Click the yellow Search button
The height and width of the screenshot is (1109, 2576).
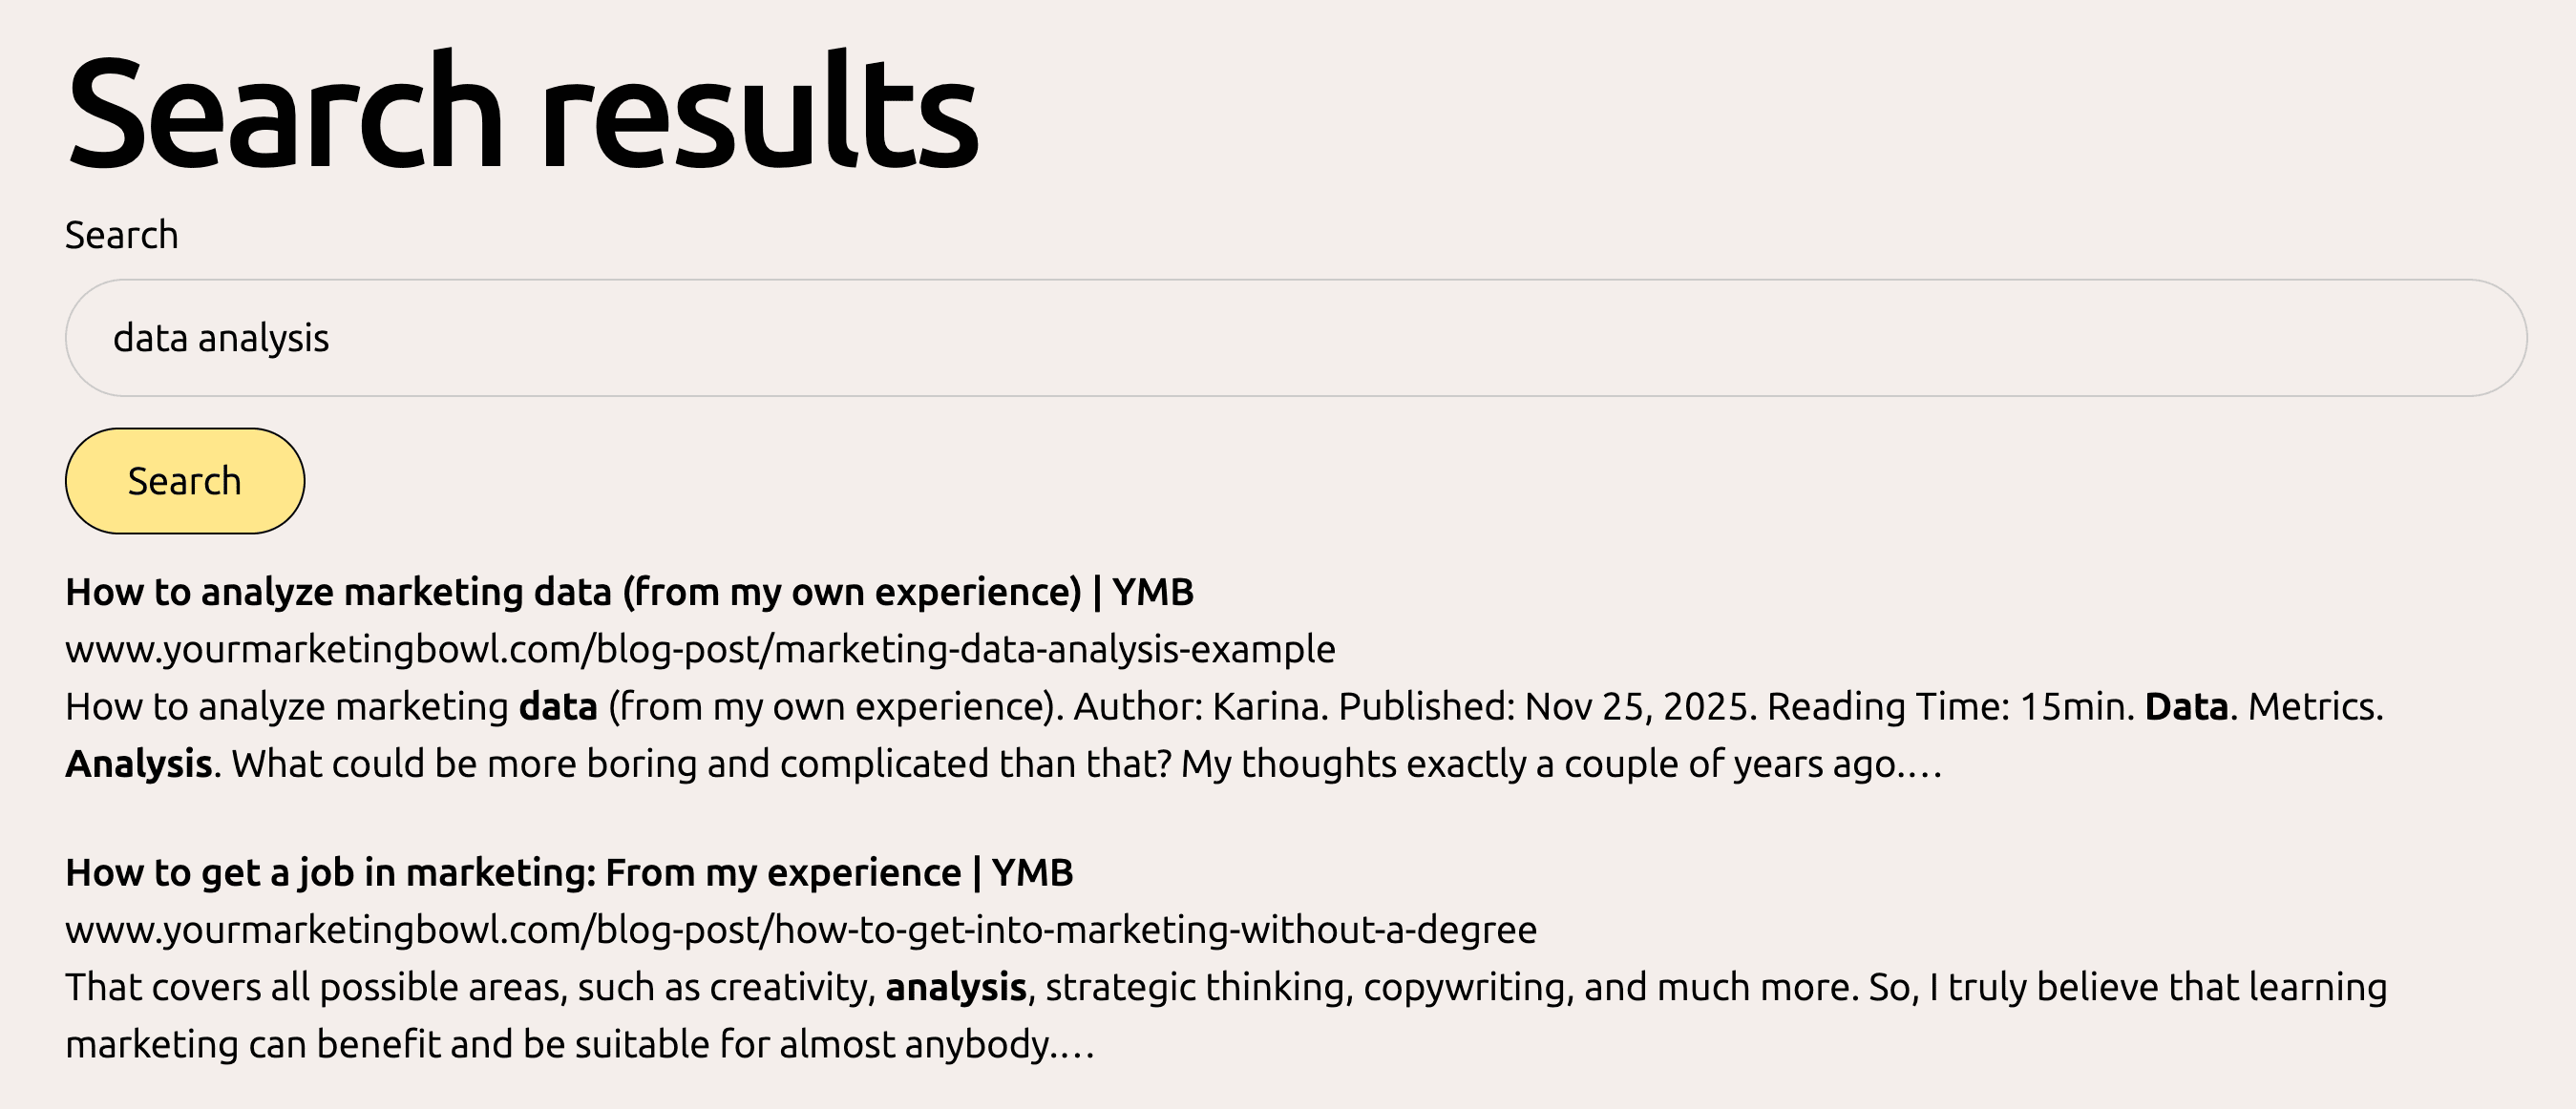coord(184,480)
